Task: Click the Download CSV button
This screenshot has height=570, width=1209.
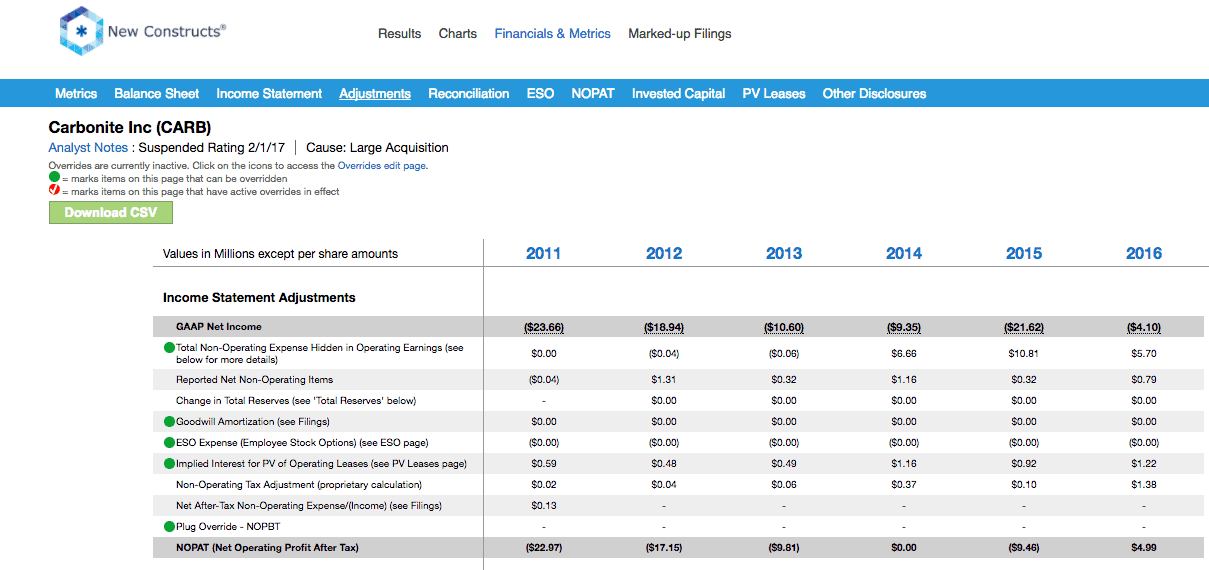Action: (x=110, y=212)
